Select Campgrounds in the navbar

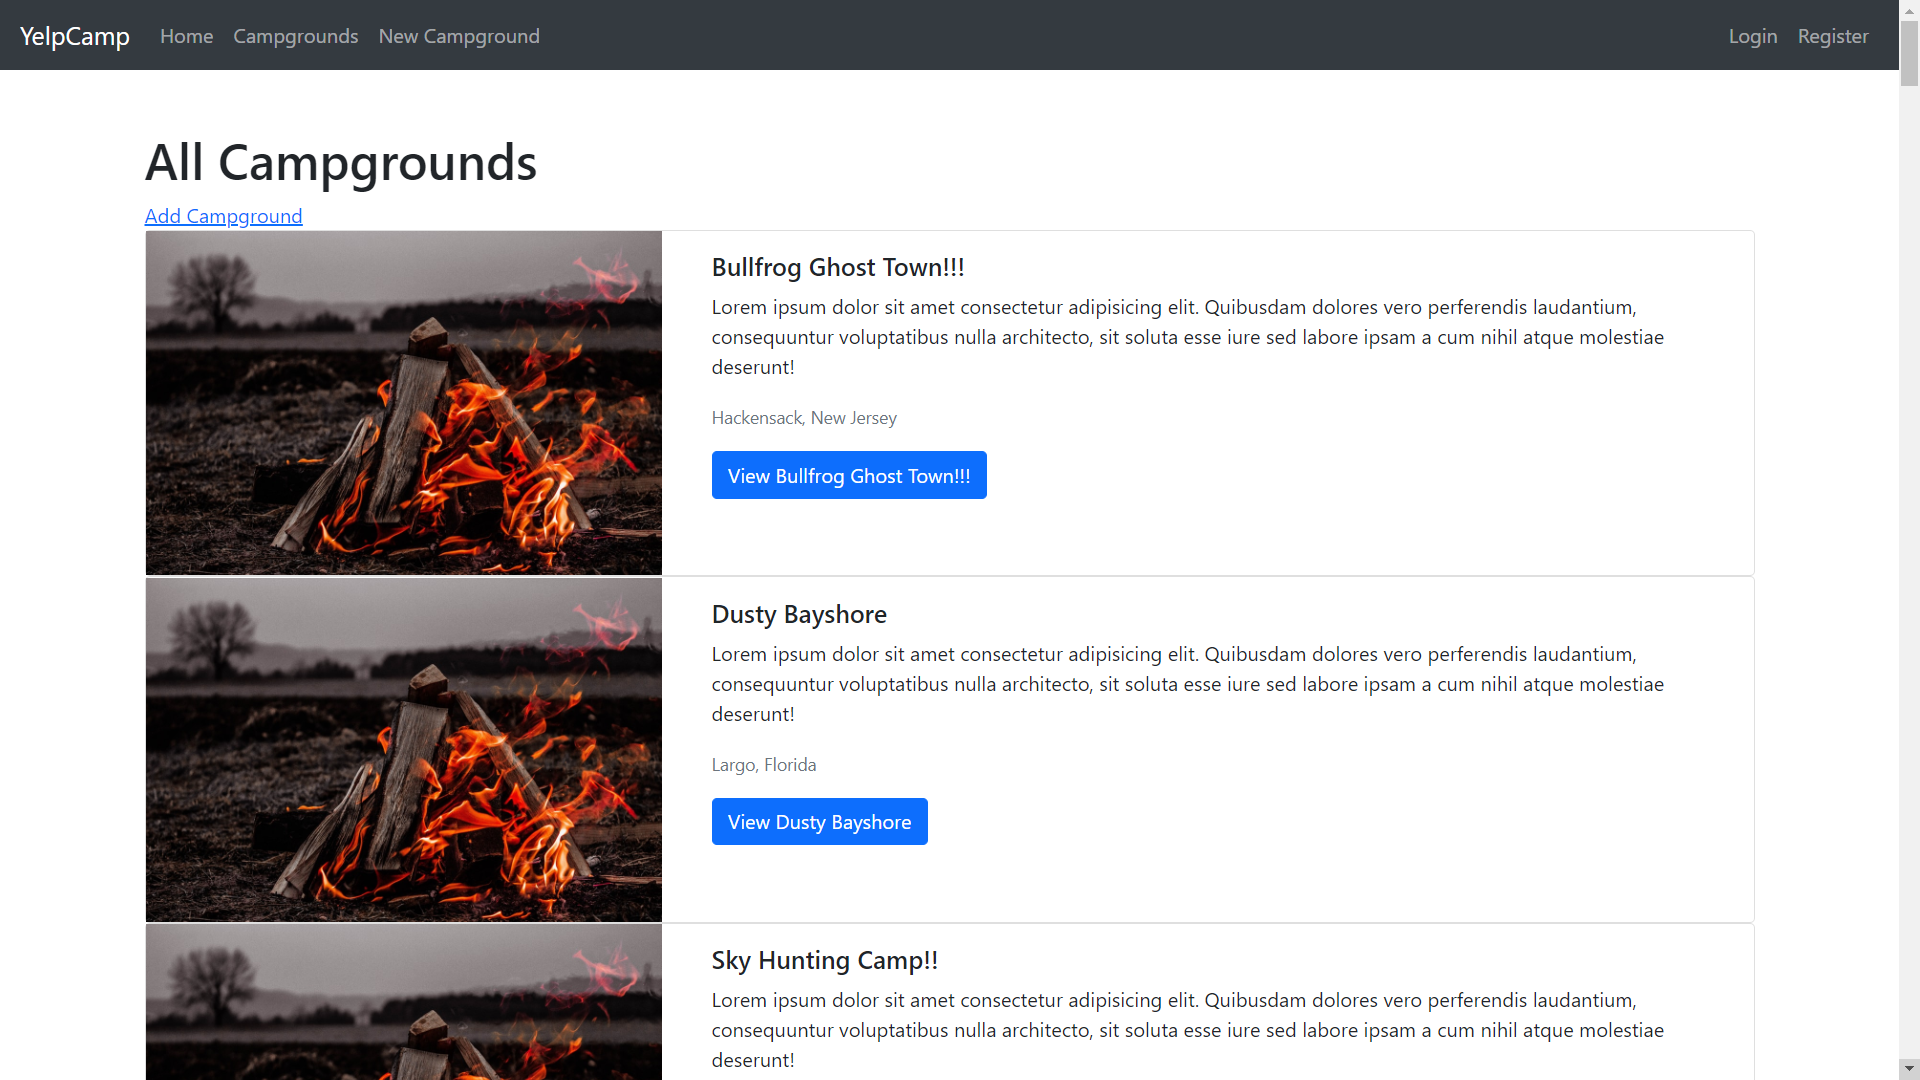295,36
